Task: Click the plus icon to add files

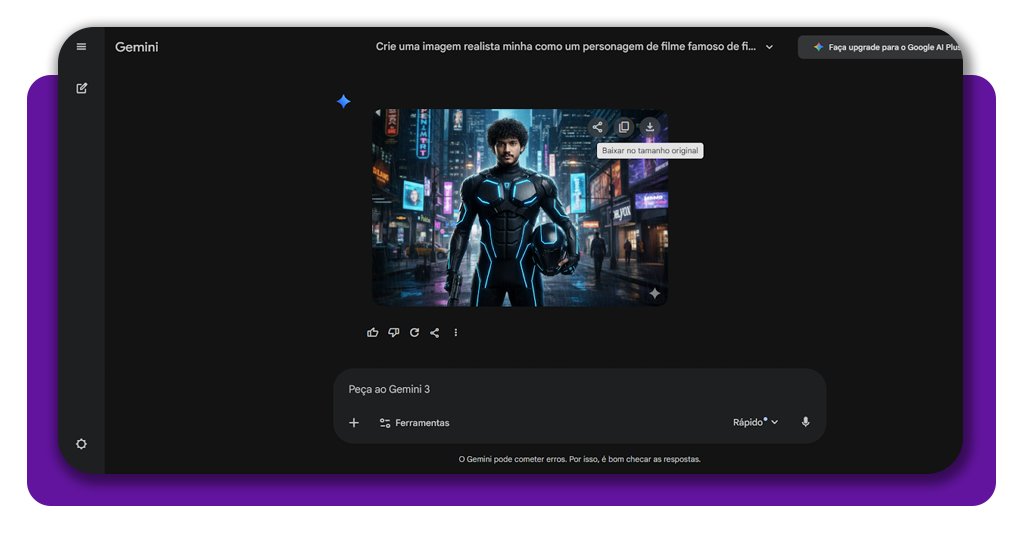Action: click(354, 423)
